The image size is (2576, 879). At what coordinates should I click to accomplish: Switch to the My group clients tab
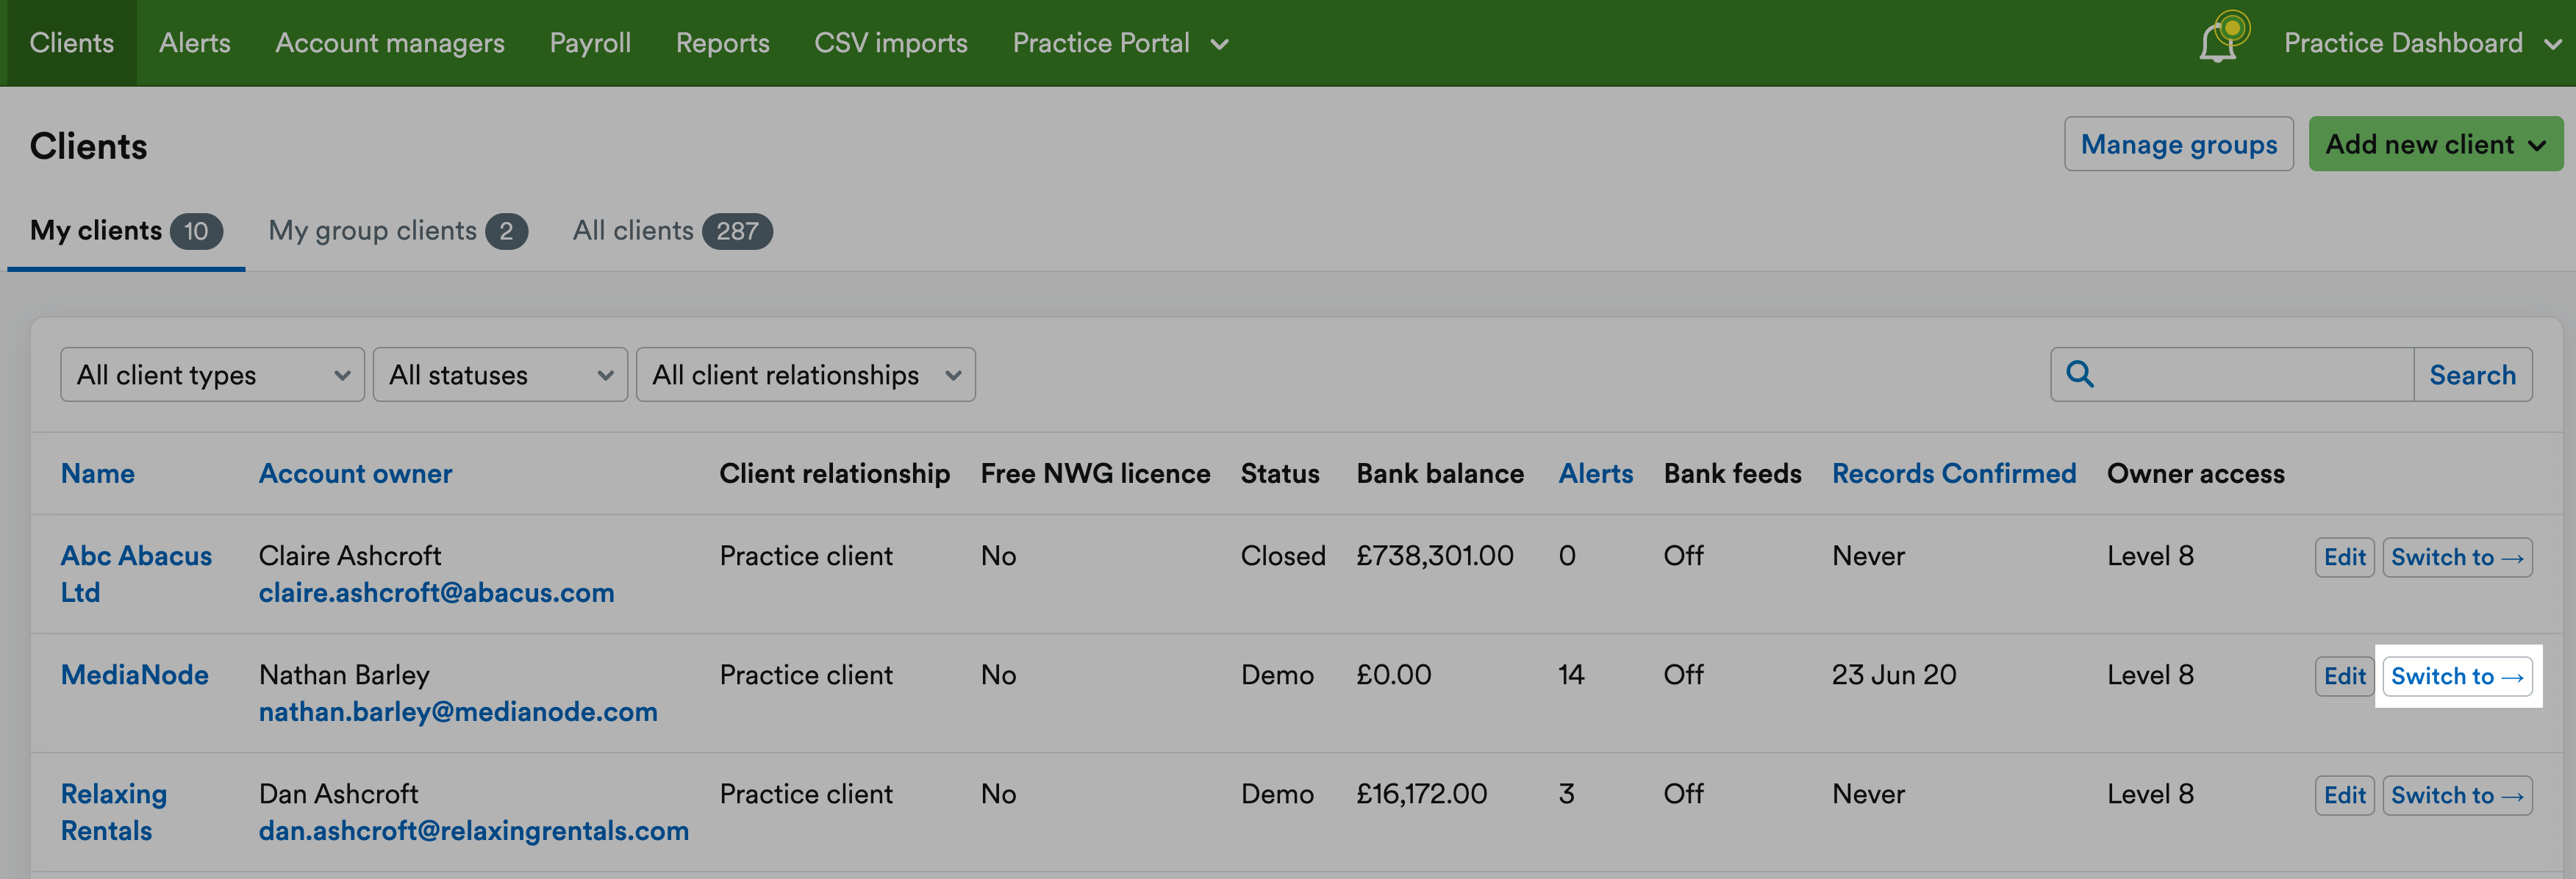[398, 231]
